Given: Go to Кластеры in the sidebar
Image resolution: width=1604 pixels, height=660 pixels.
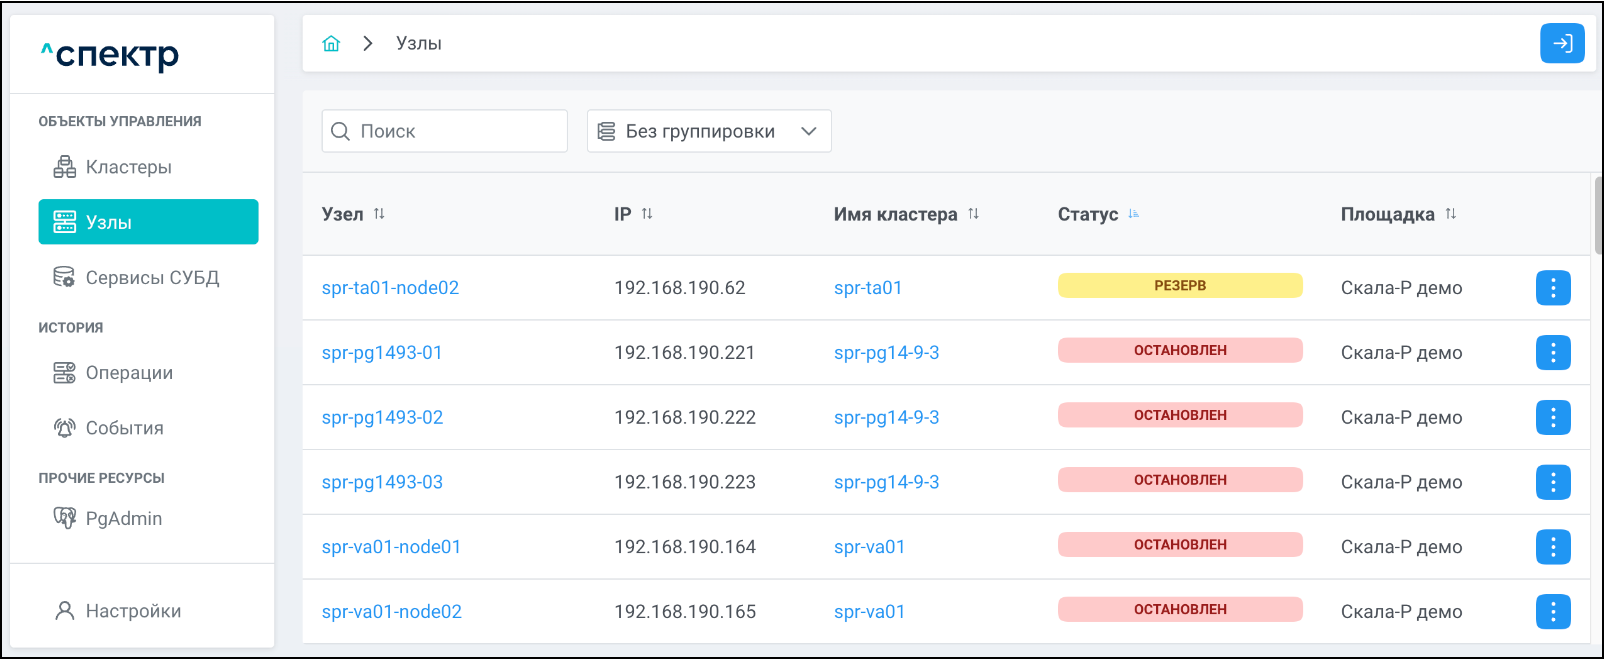Looking at the screenshot, I should tap(128, 167).
